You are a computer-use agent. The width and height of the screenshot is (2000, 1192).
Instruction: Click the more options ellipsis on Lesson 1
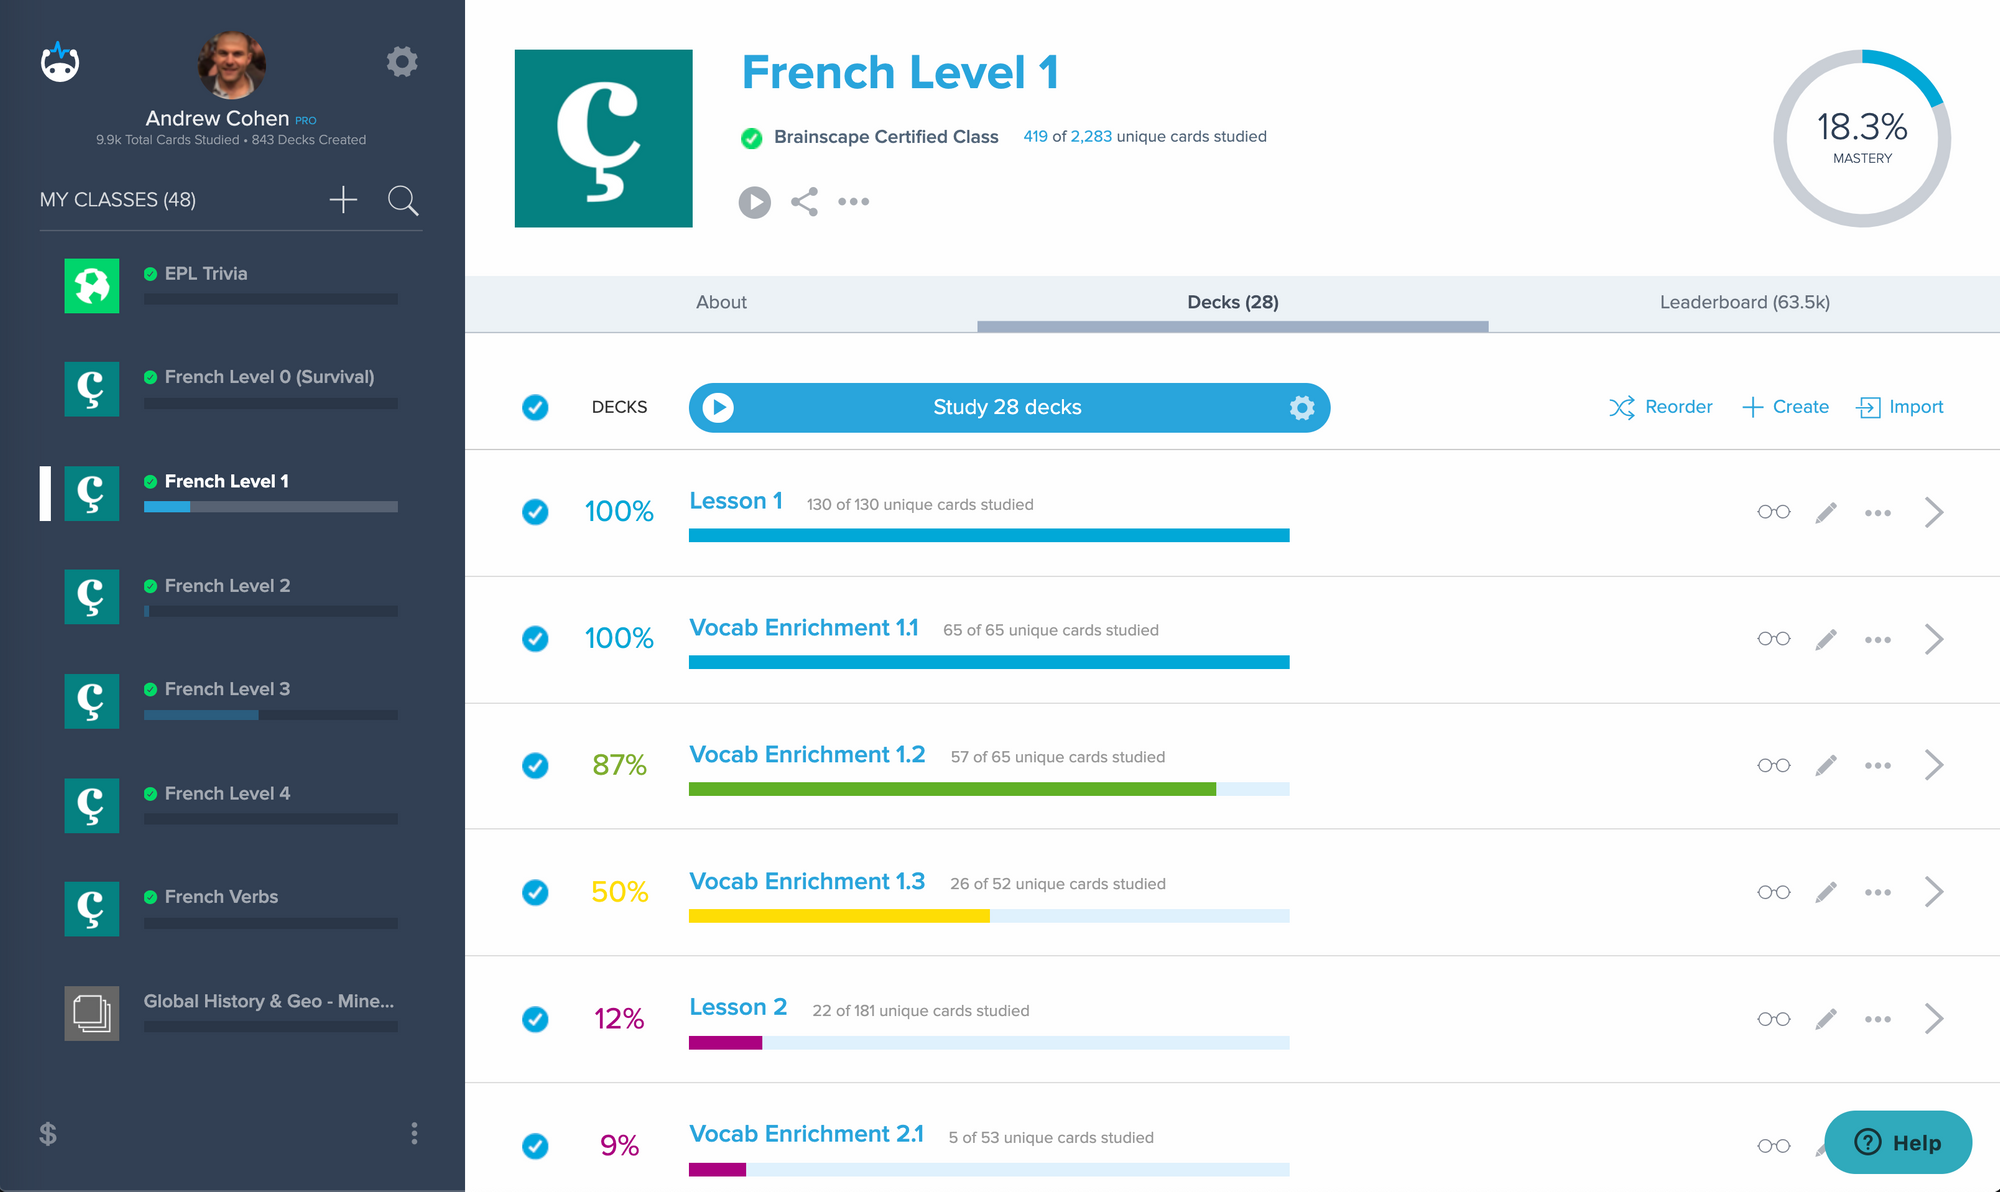1878,514
